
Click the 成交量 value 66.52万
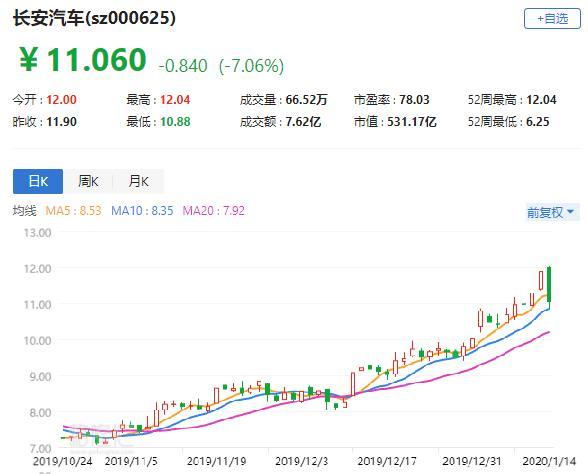(x=306, y=100)
